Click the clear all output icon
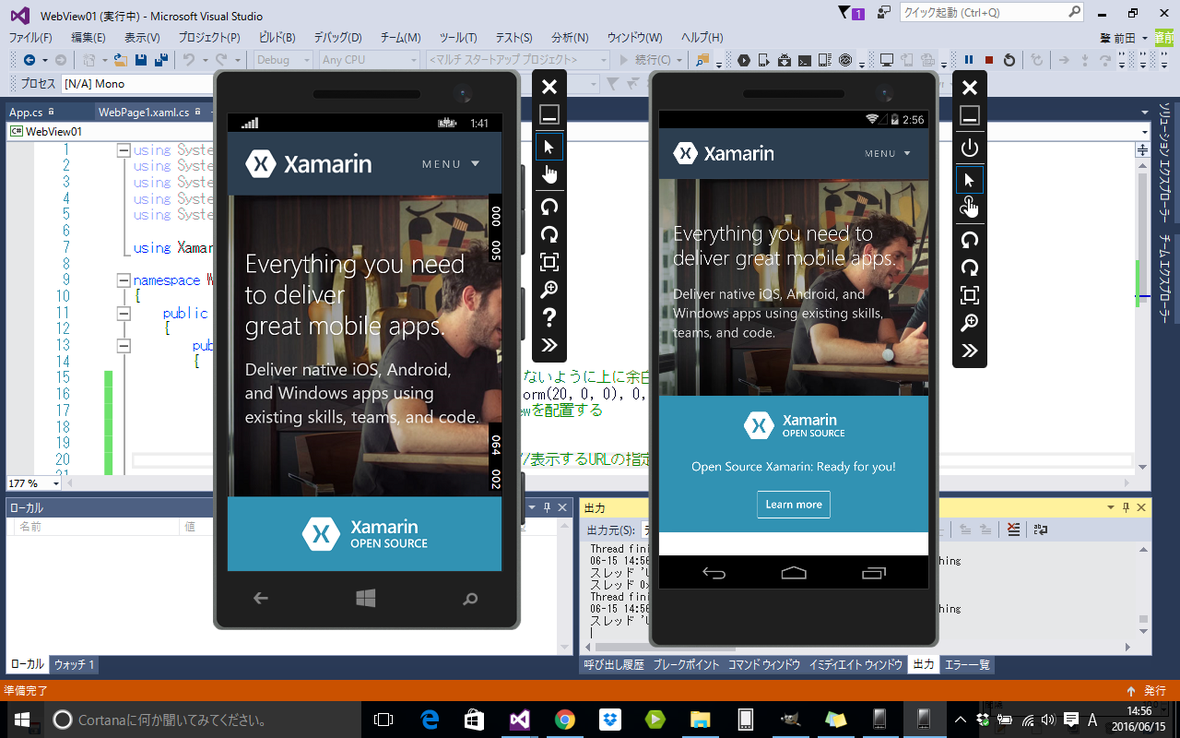Image resolution: width=1180 pixels, height=738 pixels. point(1013,529)
